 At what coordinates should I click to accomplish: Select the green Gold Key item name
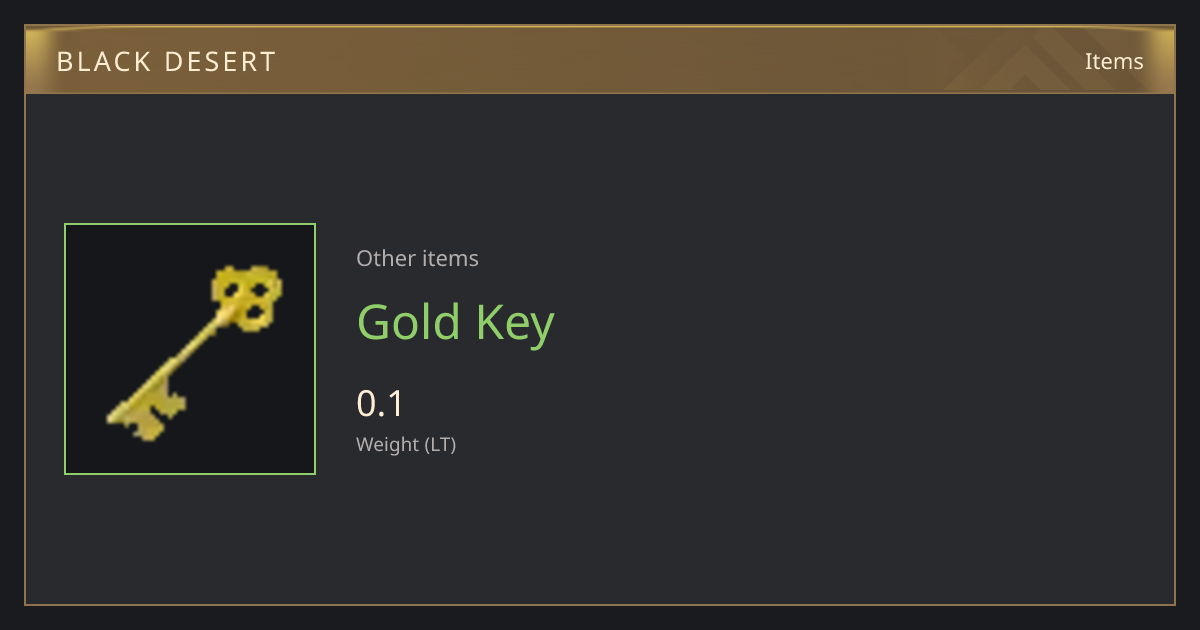tap(456, 322)
